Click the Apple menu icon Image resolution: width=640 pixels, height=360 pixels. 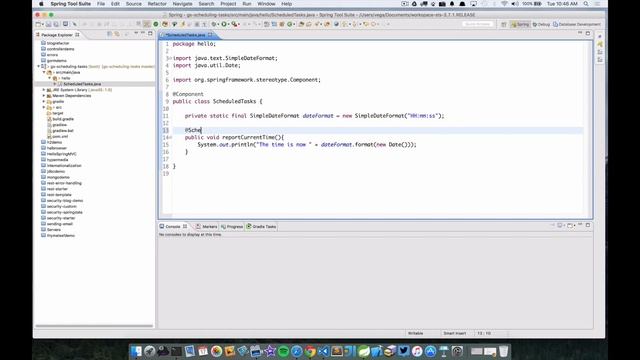(x=41, y=4)
